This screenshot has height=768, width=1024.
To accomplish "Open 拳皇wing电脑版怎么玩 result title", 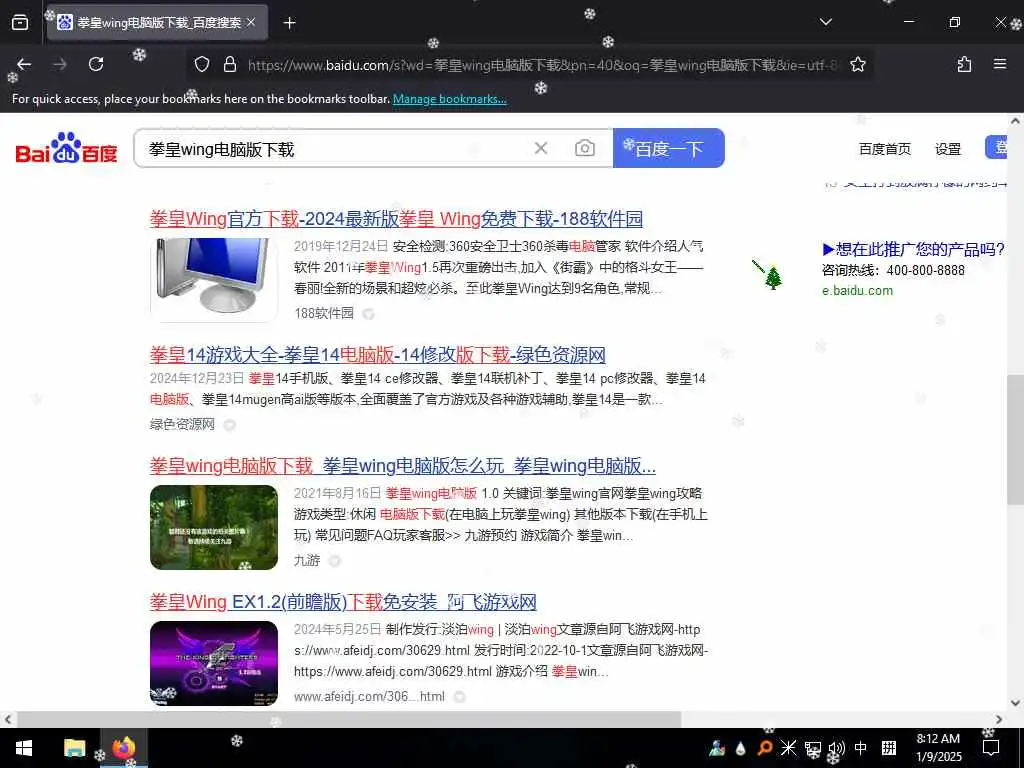I will (403, 466).
